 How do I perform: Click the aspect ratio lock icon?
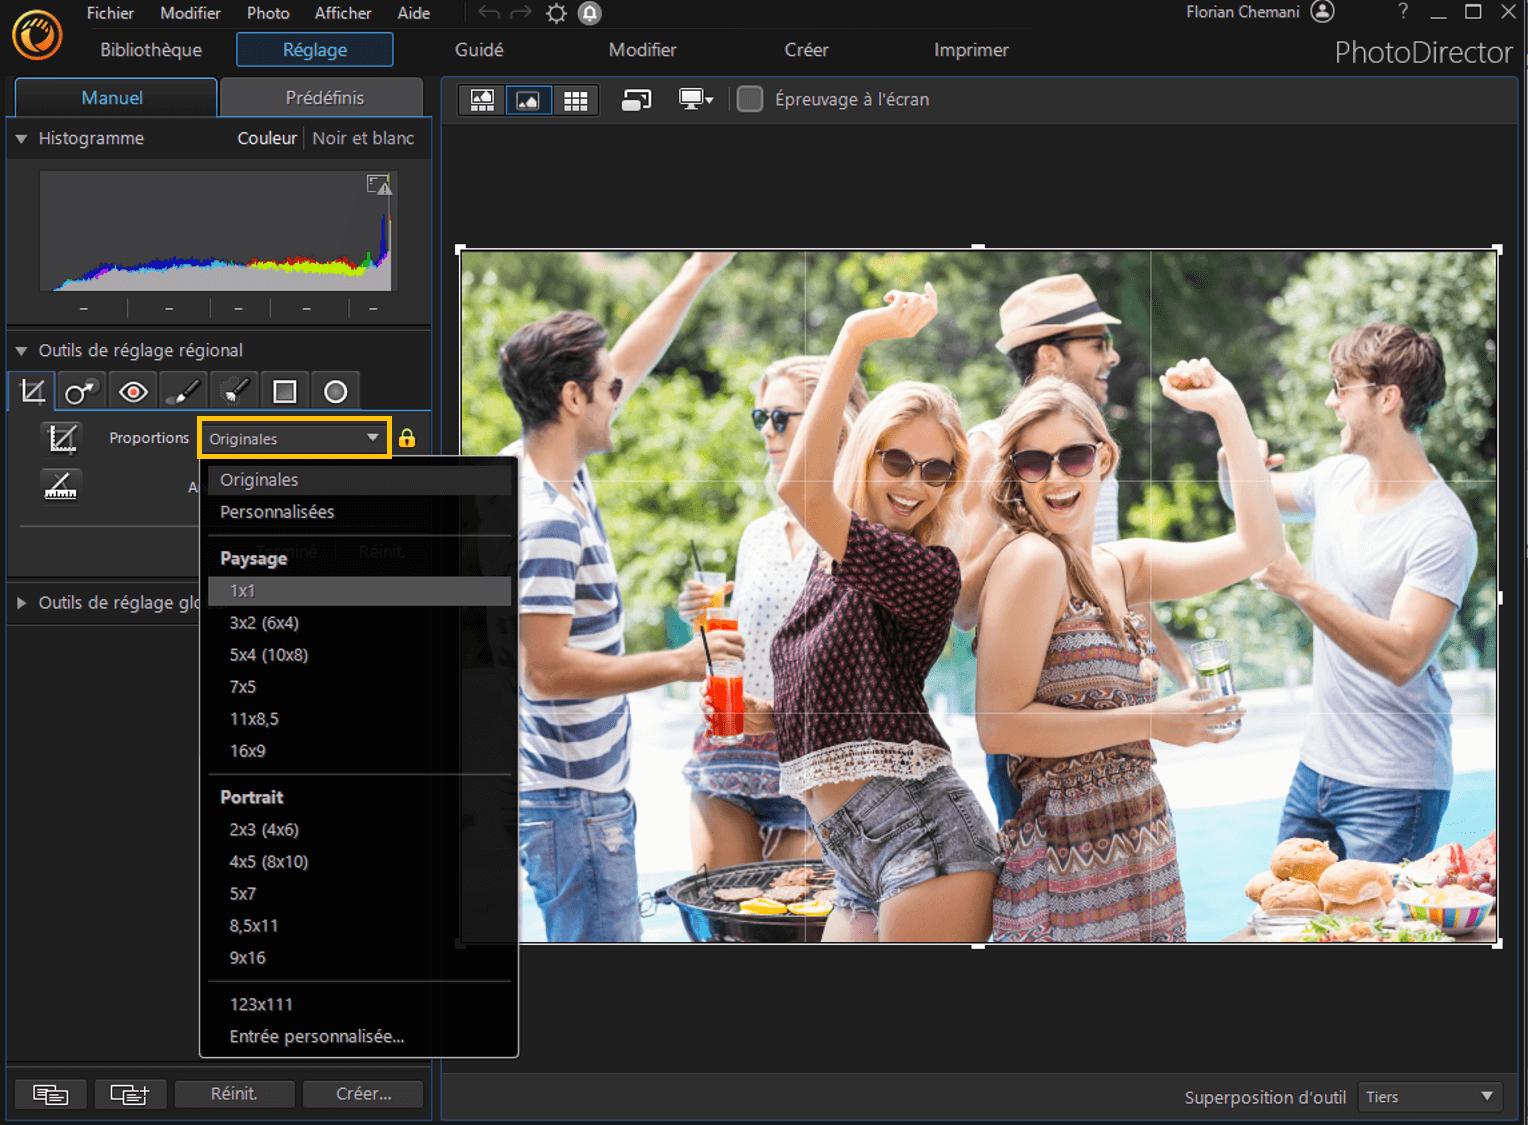coord(408,437)
